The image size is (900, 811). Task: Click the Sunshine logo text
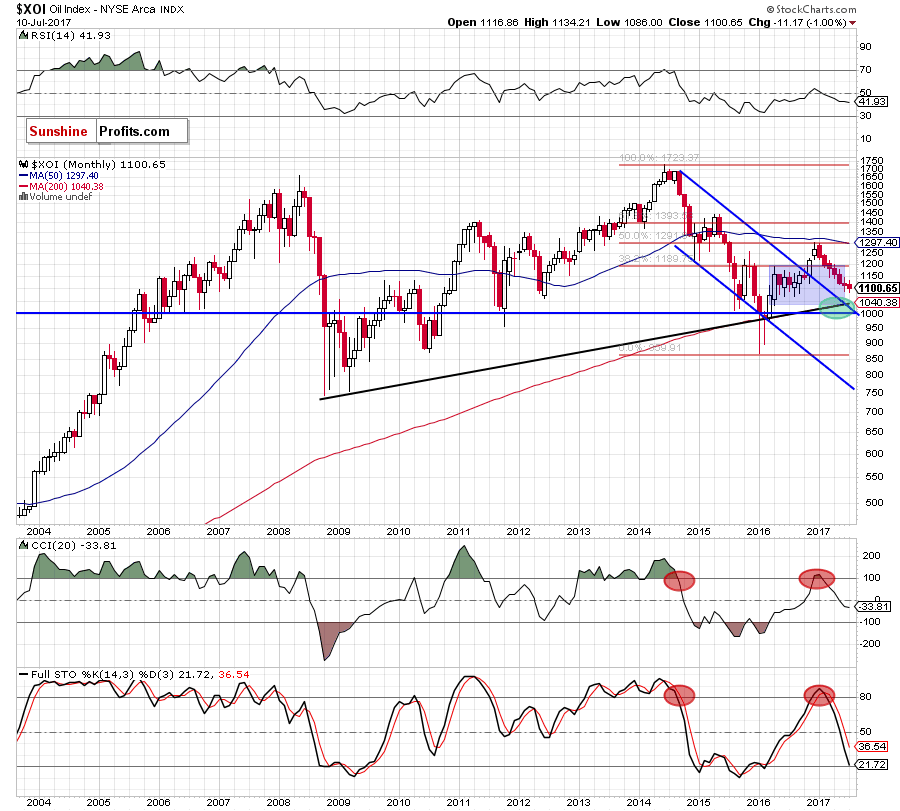58,131
